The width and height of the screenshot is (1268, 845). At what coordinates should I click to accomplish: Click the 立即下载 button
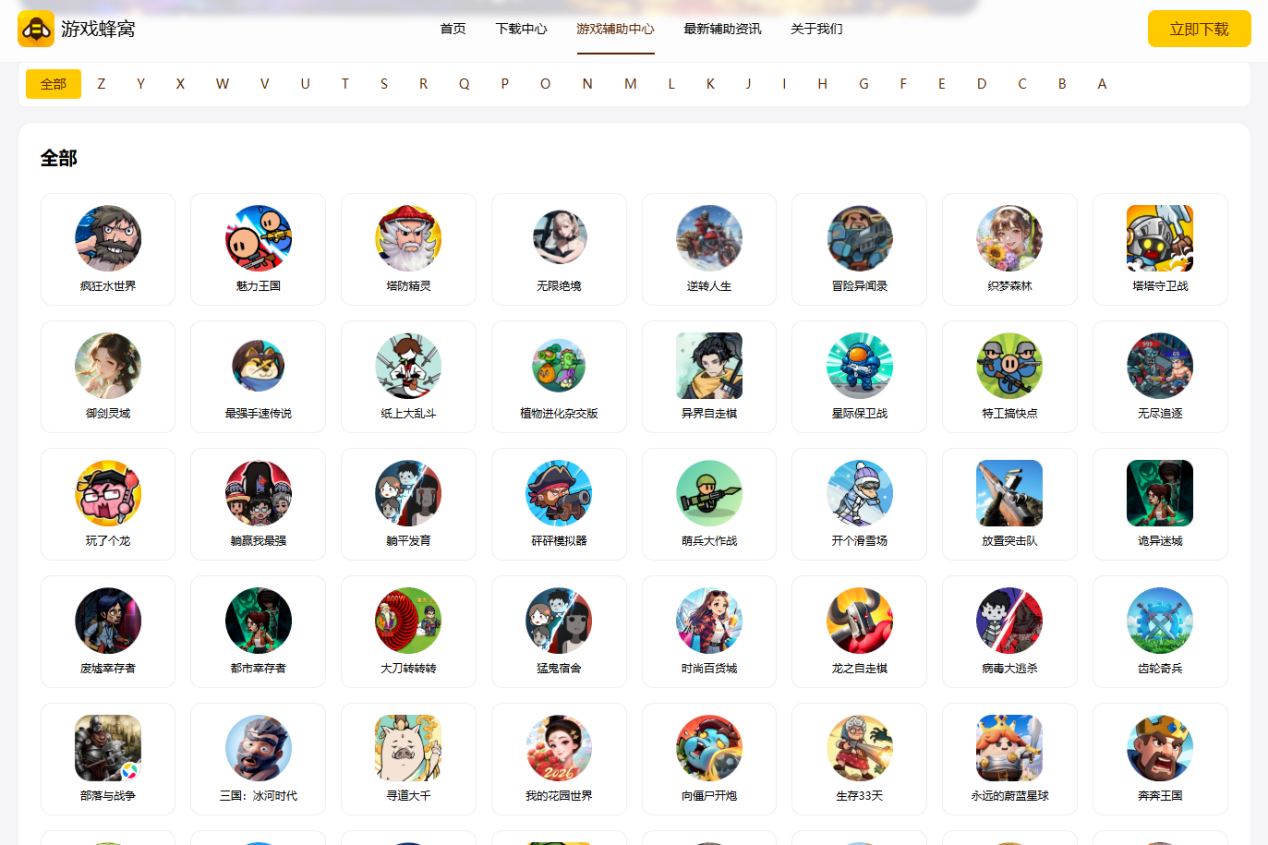(1199, 29)
